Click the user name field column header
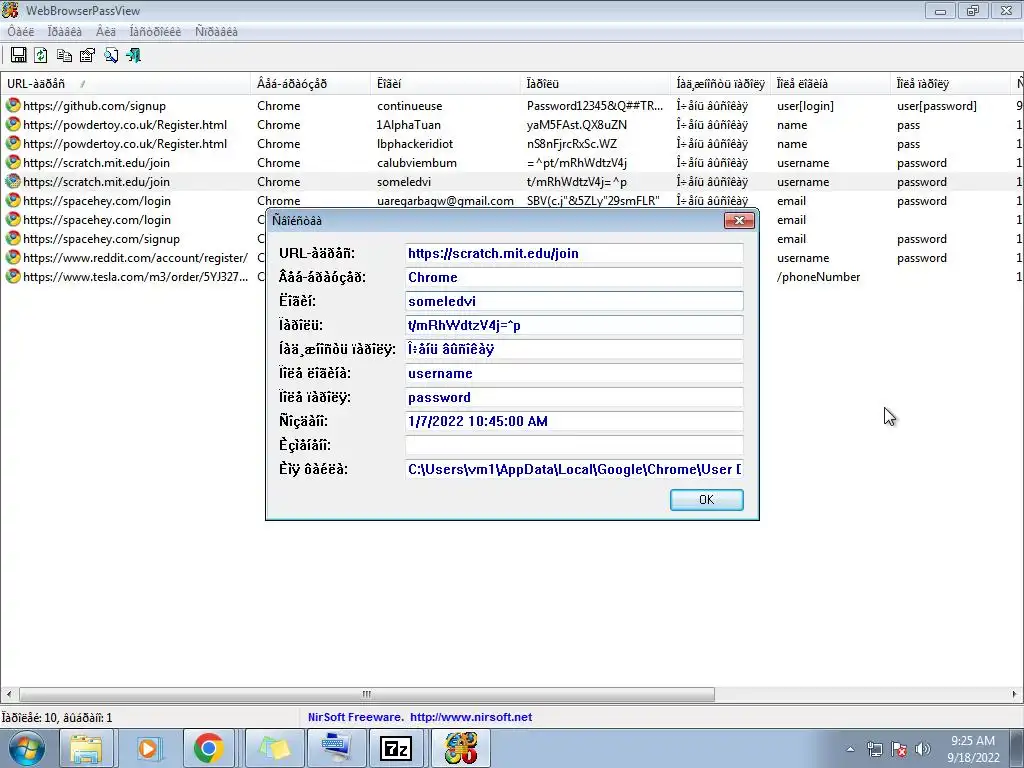This screenshot has width=1024, height=768. pos(830,84)
